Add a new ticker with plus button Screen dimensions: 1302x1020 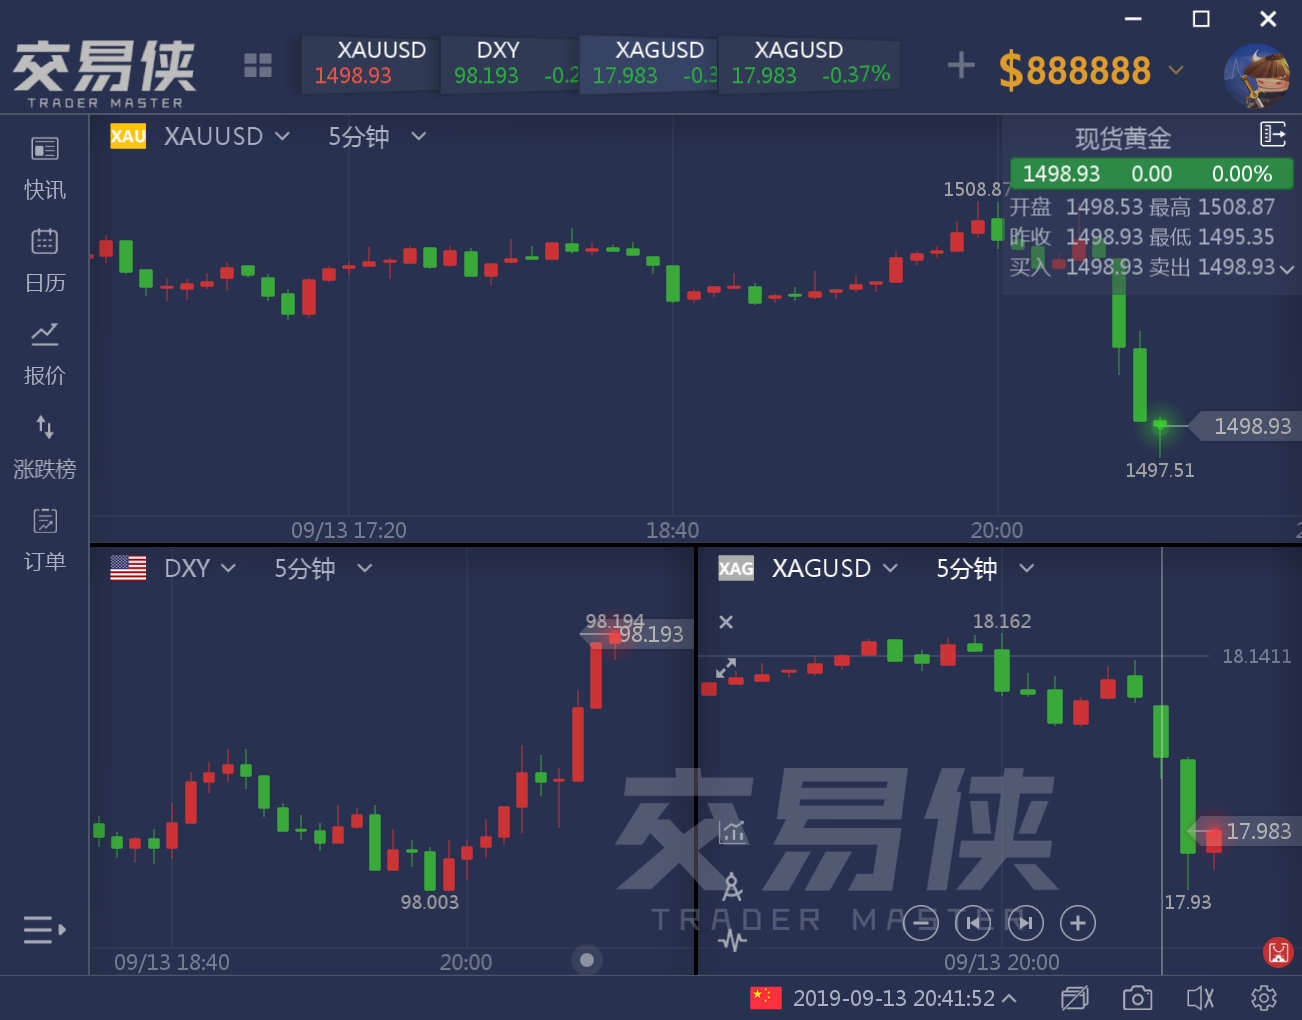tap(961, 66)
